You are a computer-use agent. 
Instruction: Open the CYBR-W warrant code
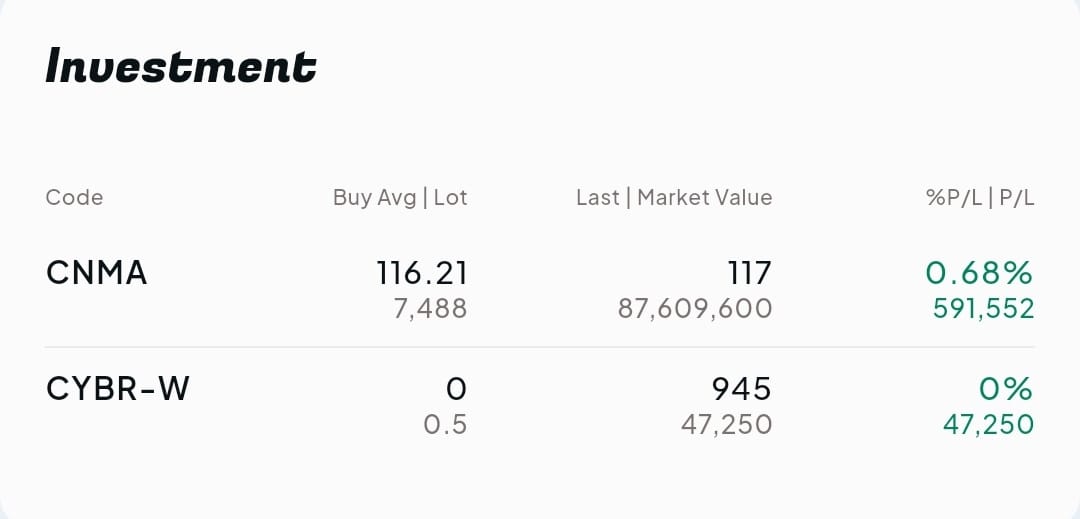pyautogui.click(x=118, y=388)
